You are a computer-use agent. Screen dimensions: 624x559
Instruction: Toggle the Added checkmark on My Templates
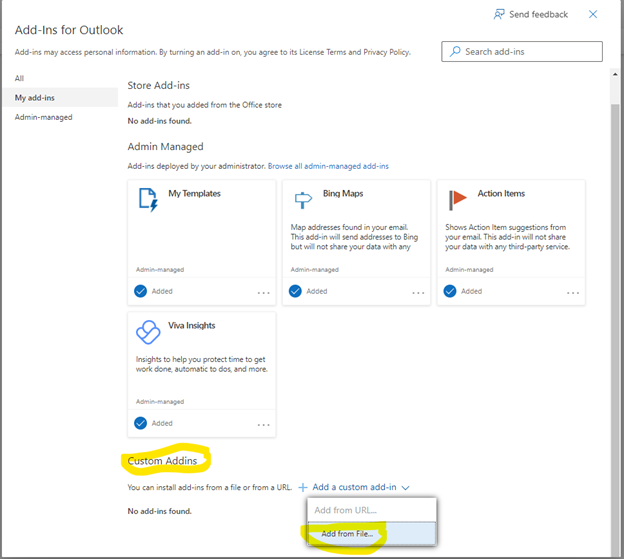point(141,291)
